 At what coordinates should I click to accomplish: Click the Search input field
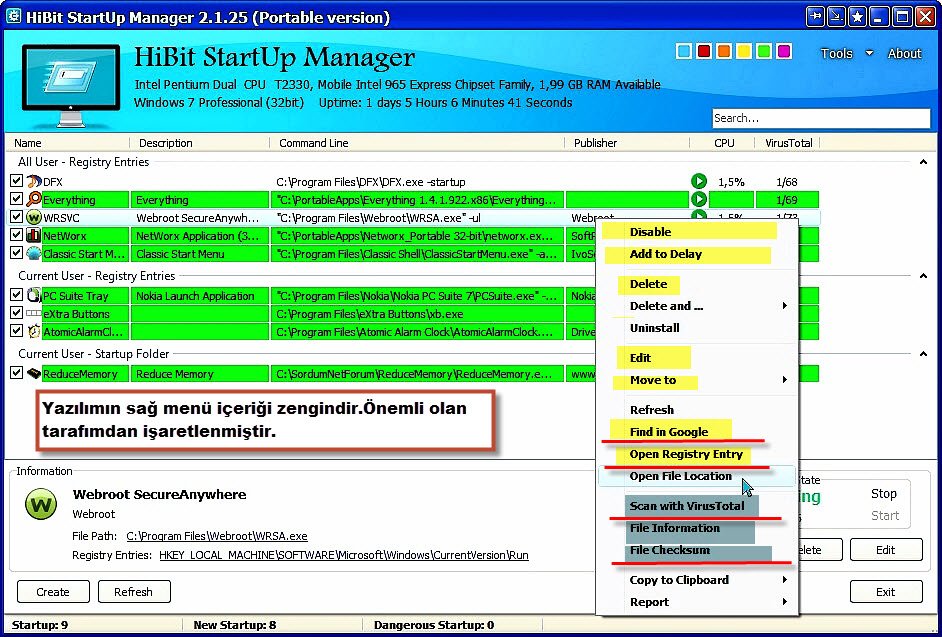821,118
